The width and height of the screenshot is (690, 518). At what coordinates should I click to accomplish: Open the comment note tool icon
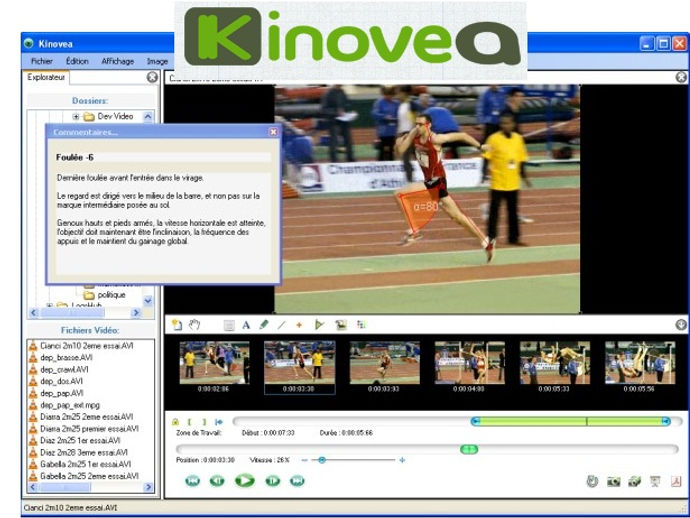click(x=229, y=325)
